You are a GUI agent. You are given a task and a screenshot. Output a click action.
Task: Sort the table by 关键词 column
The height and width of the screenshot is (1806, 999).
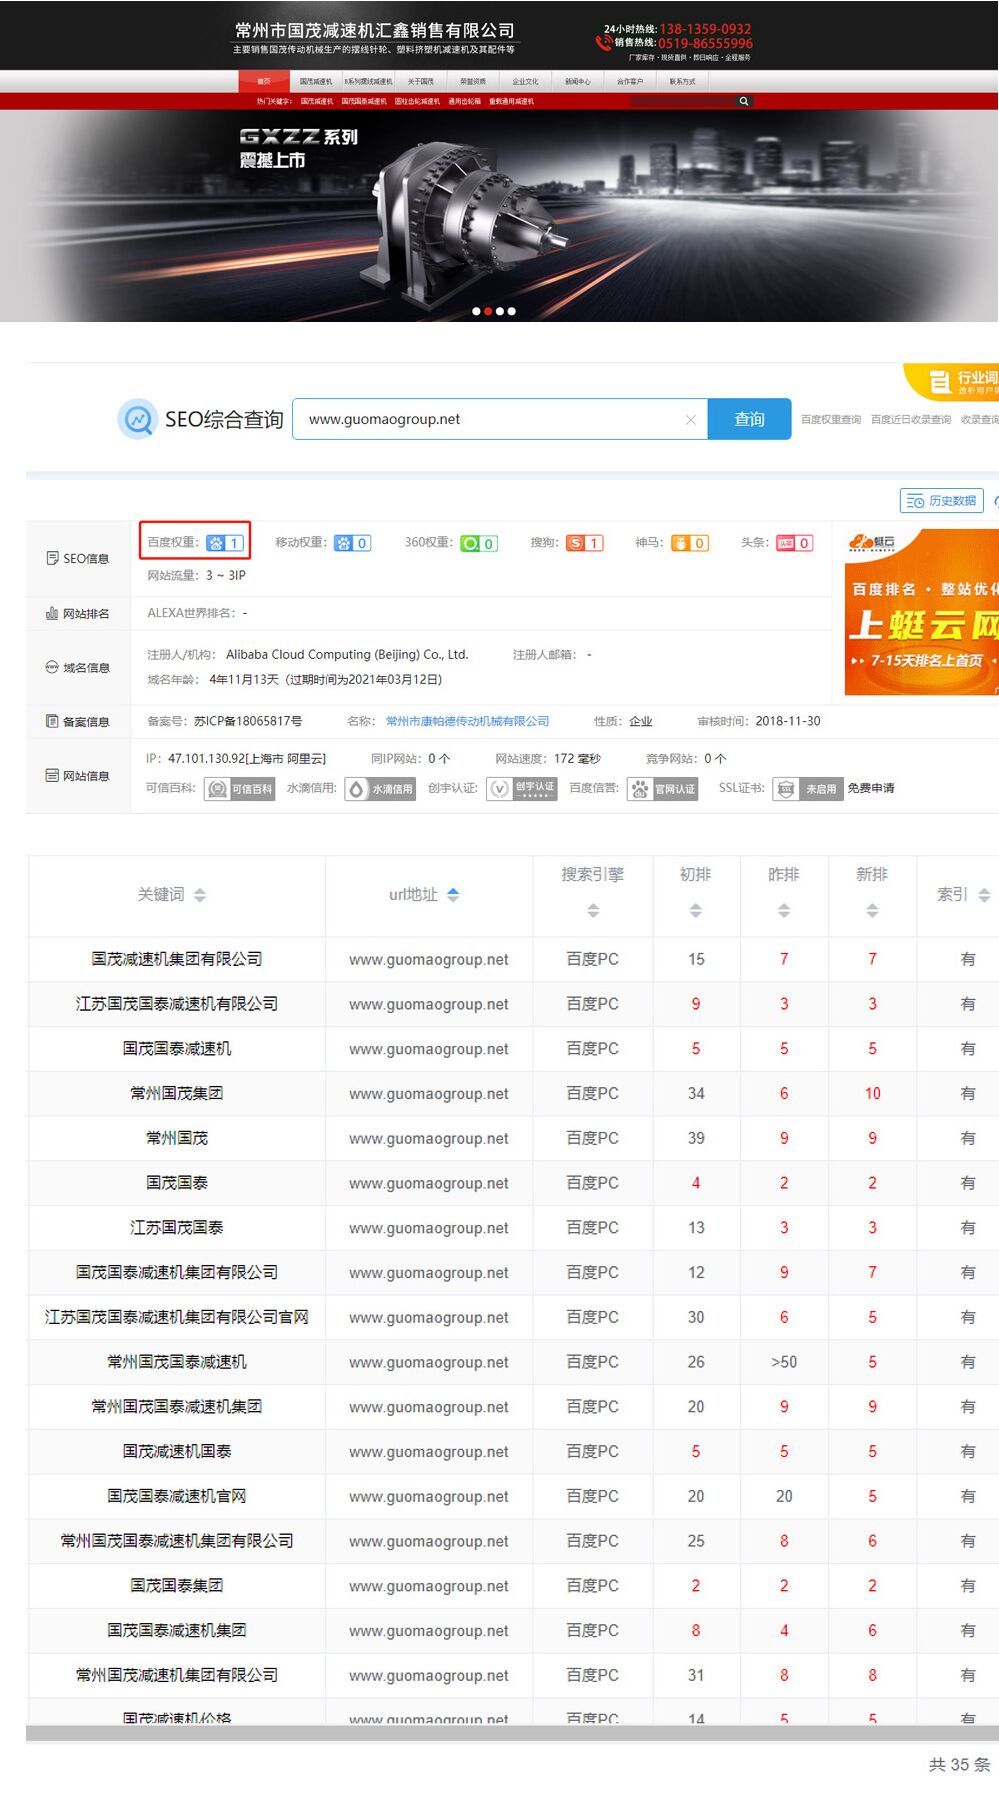[x=200, y=895]
